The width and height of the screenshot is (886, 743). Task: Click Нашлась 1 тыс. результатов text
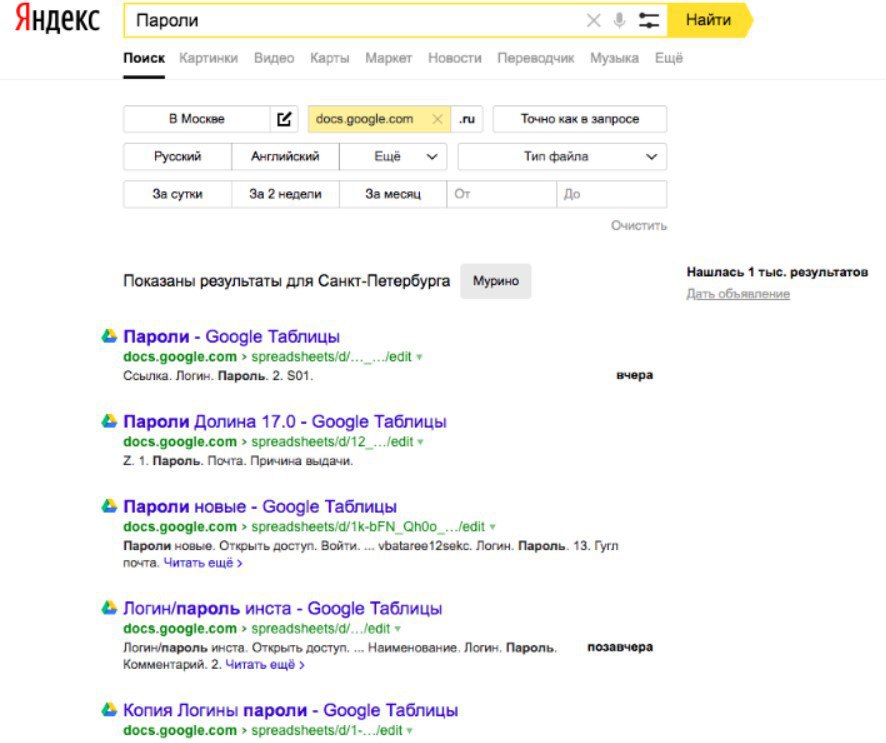point(777,272)
